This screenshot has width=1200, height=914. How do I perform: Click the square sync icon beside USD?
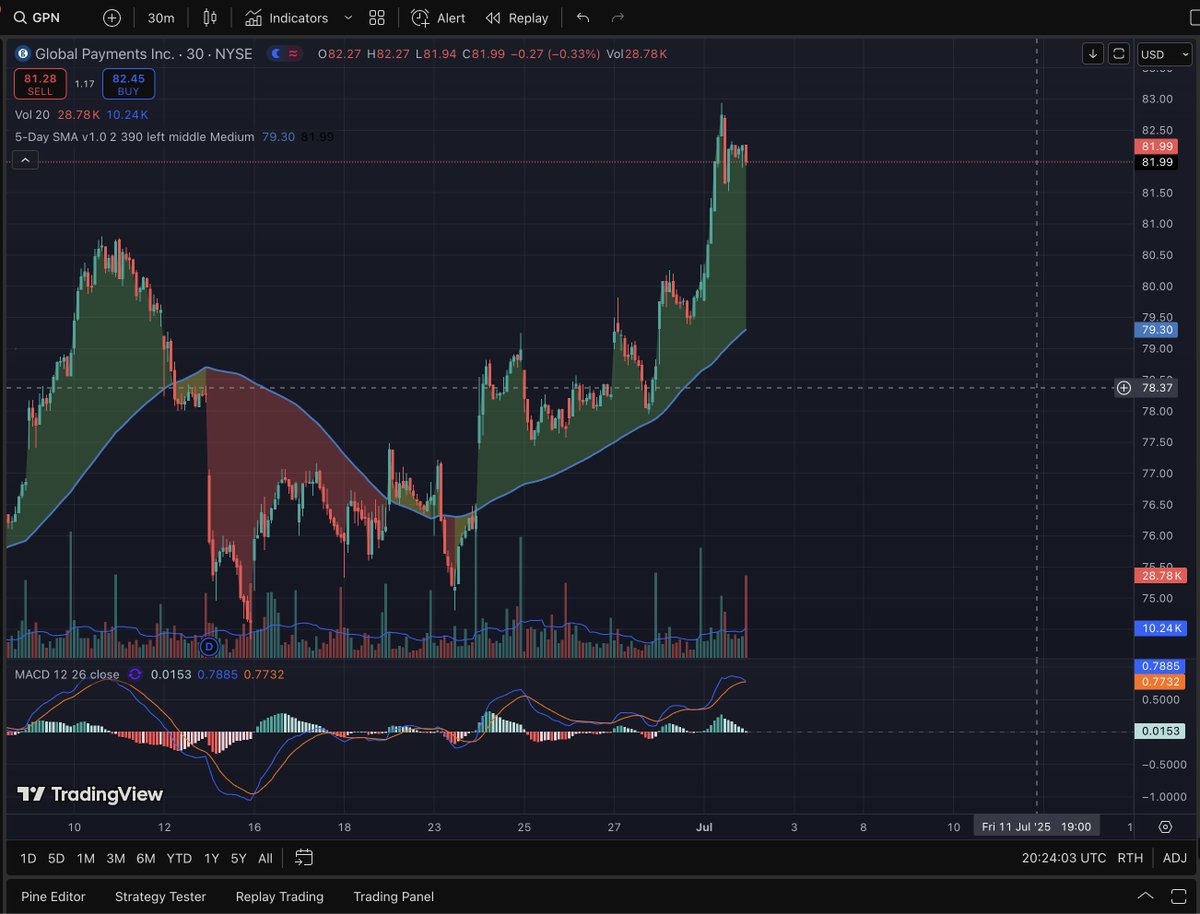tap(1119, 54)
